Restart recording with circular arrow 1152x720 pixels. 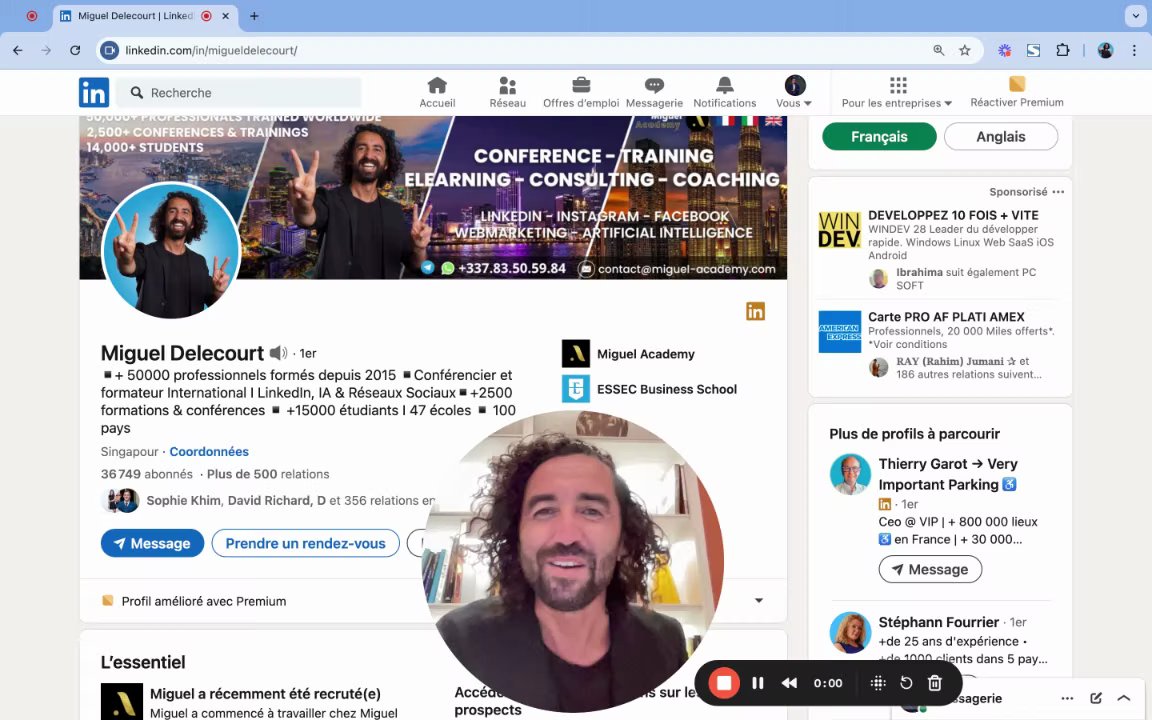click(906, 683)
